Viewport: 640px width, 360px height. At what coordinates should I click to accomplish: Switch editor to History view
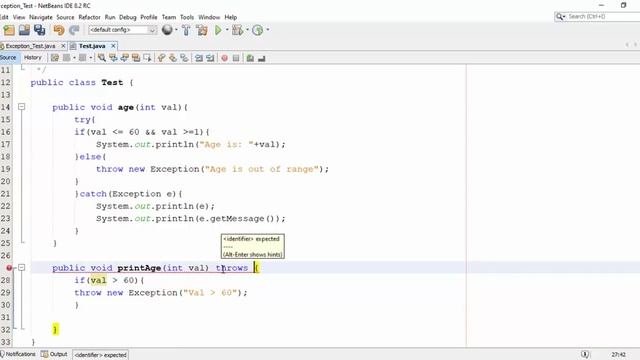pos(33,58)
